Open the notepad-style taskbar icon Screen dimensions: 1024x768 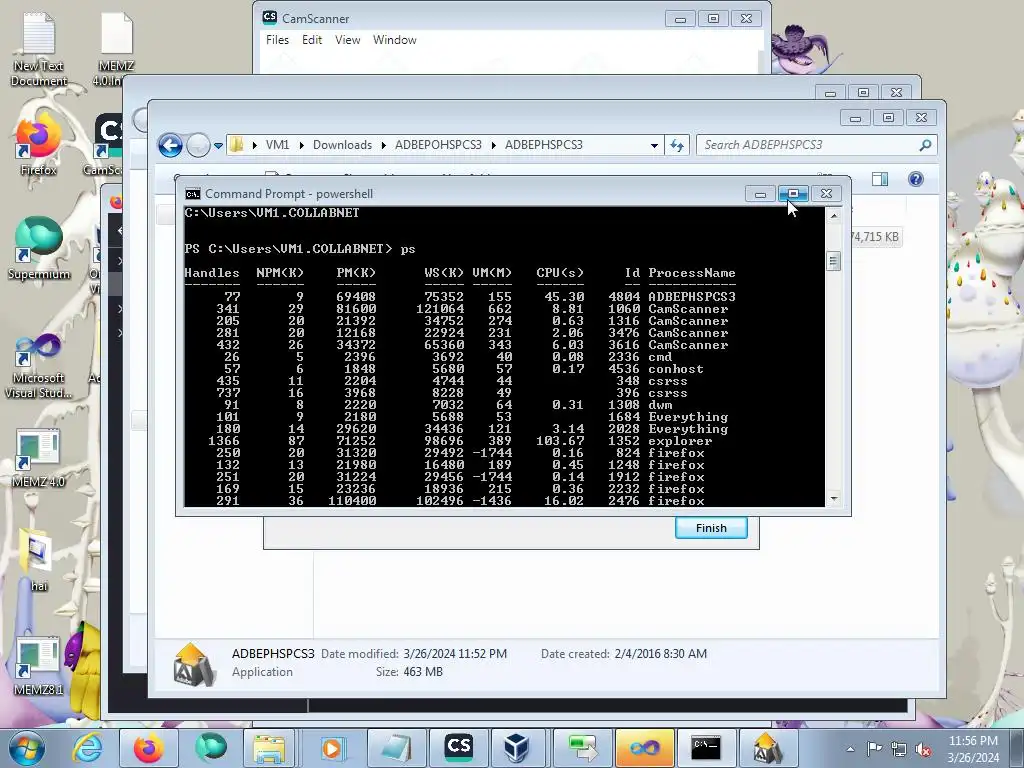pyautogui.click(x=396, y=748)
